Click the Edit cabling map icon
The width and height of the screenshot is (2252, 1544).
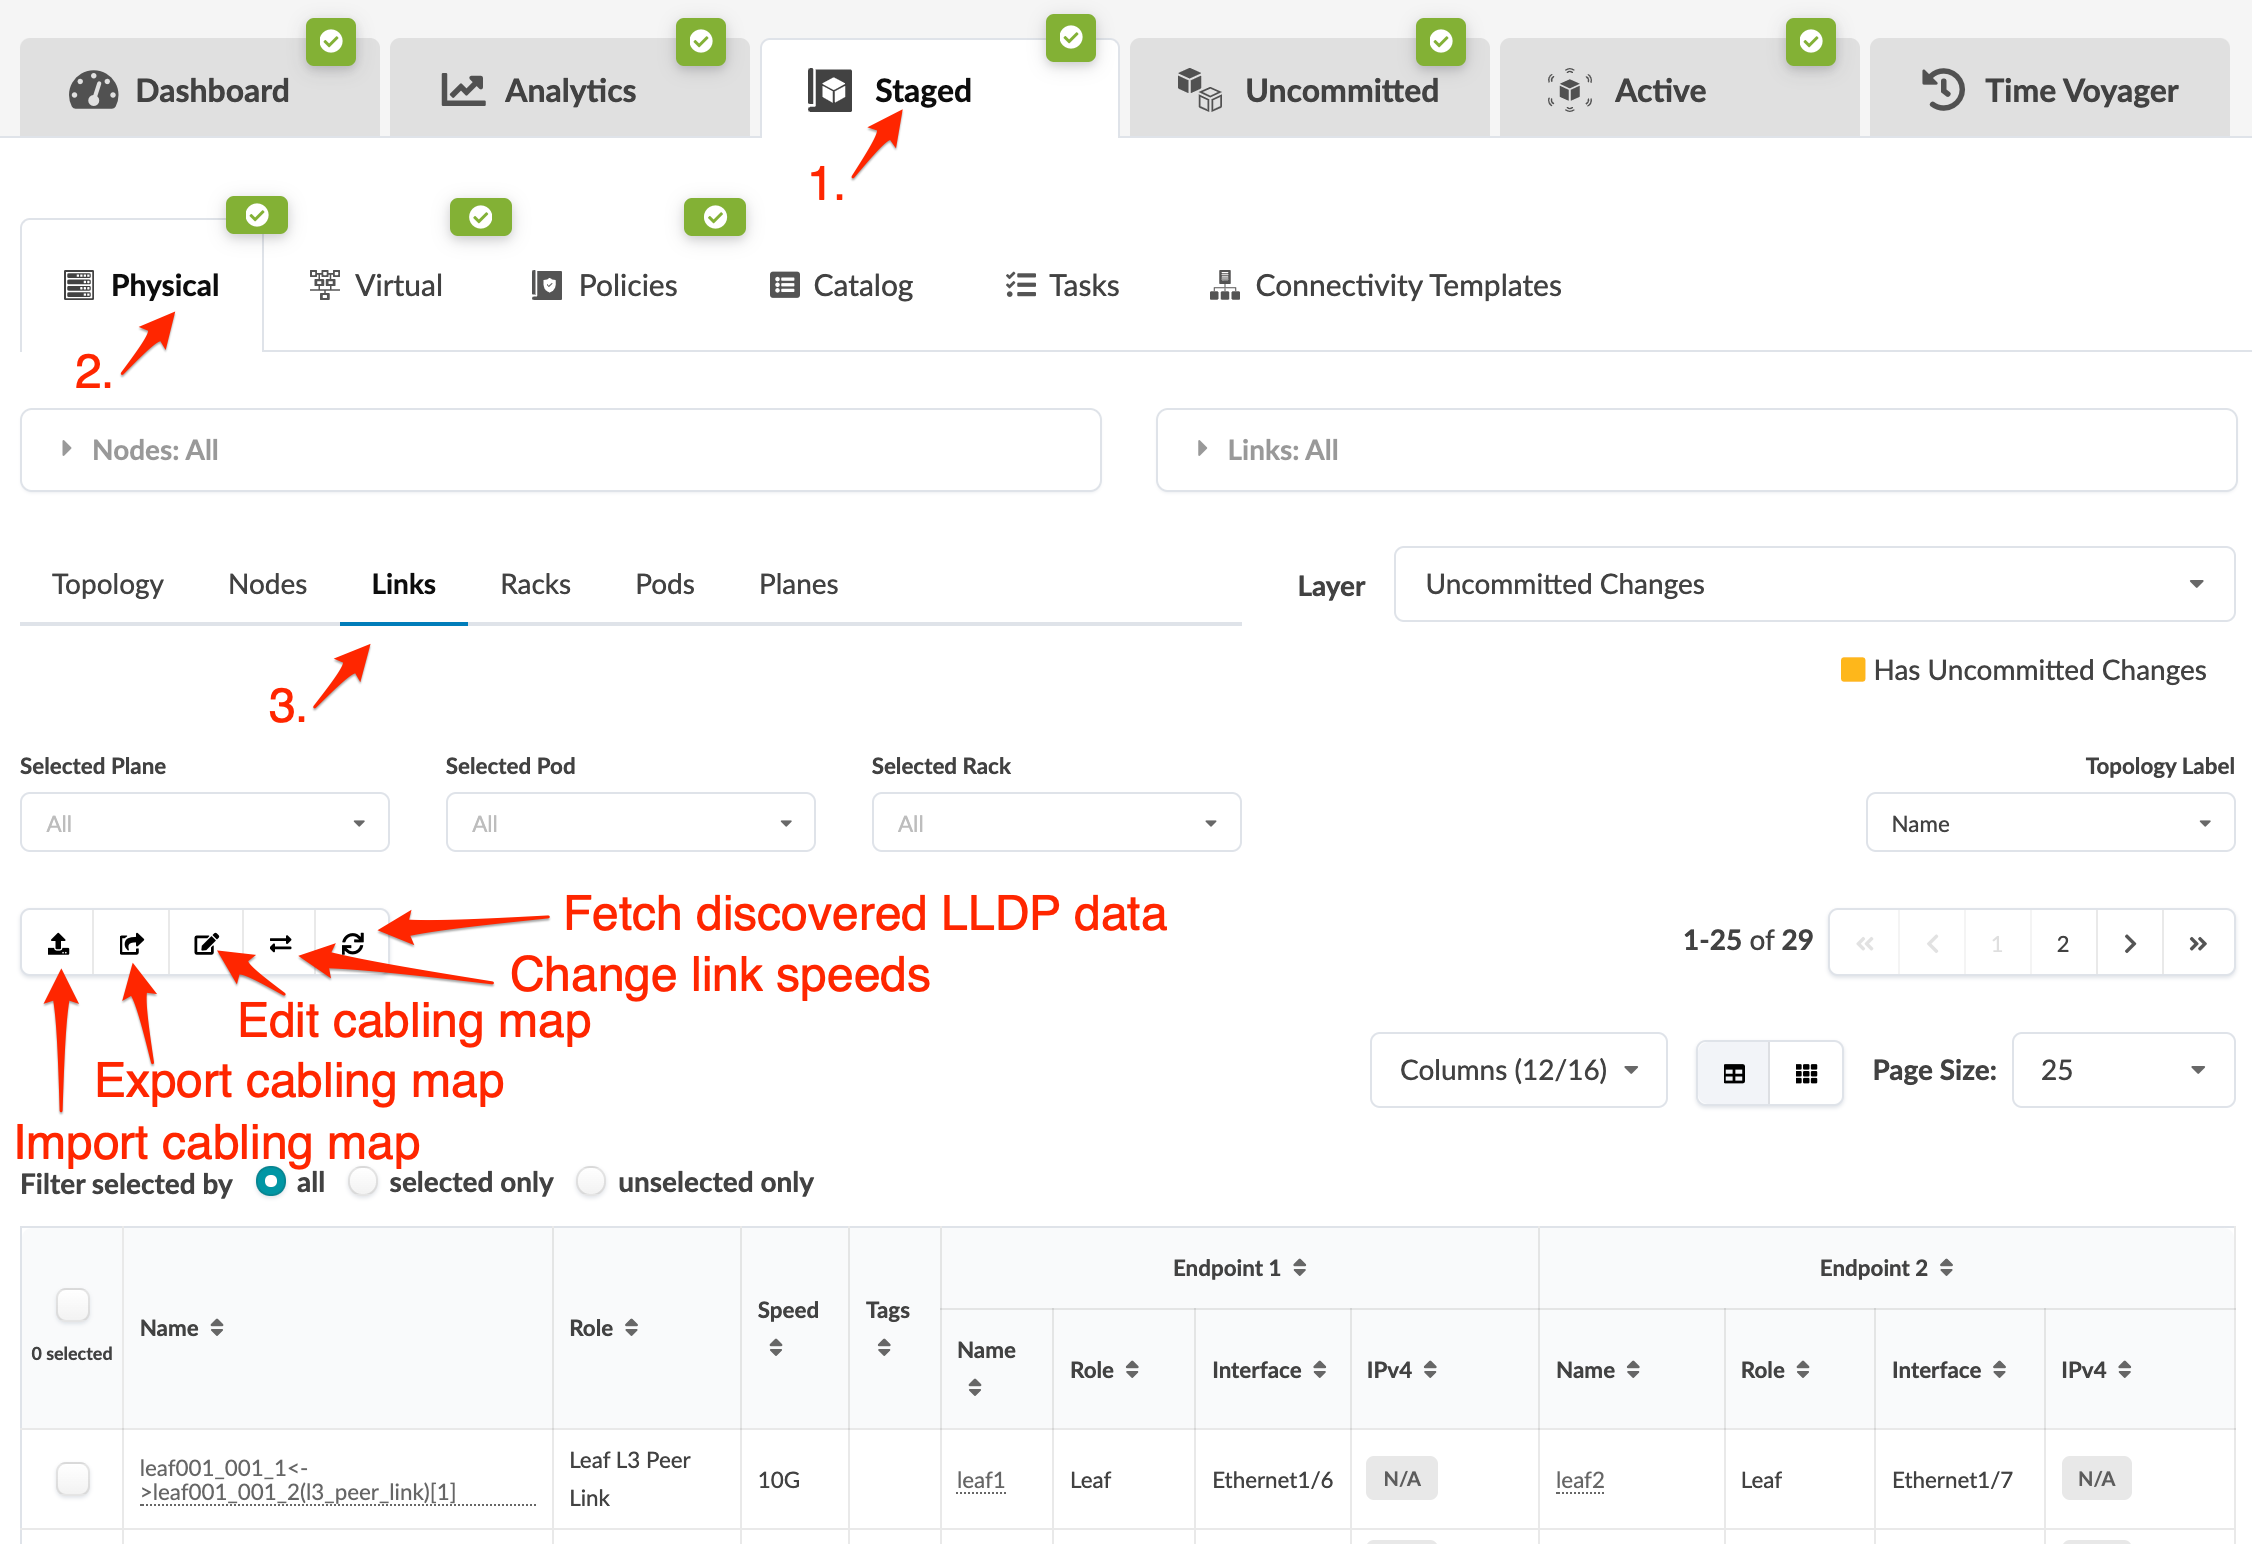point(206,943)
